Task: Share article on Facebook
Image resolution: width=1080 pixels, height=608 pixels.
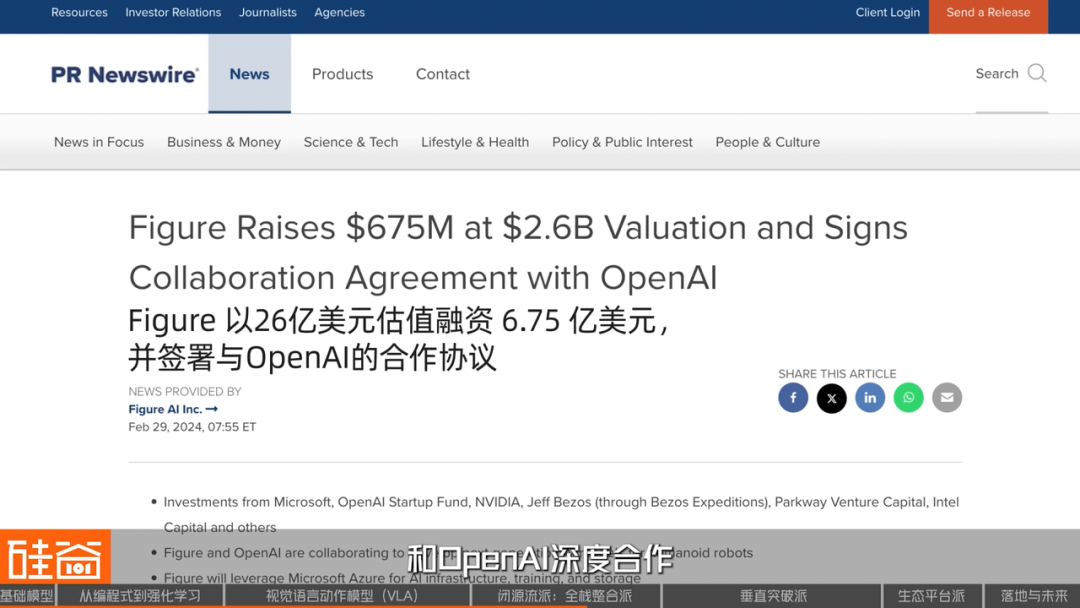Action: (x=793, y=397)
